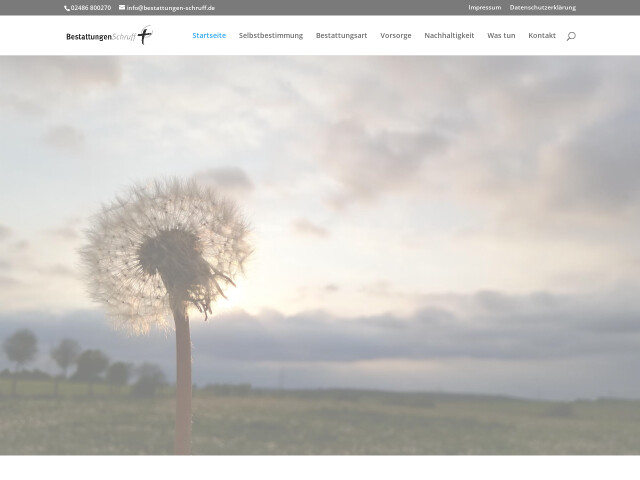Select Vorsorge in the navigation
Screen dimensions: 640x480
tap(396, 36)
